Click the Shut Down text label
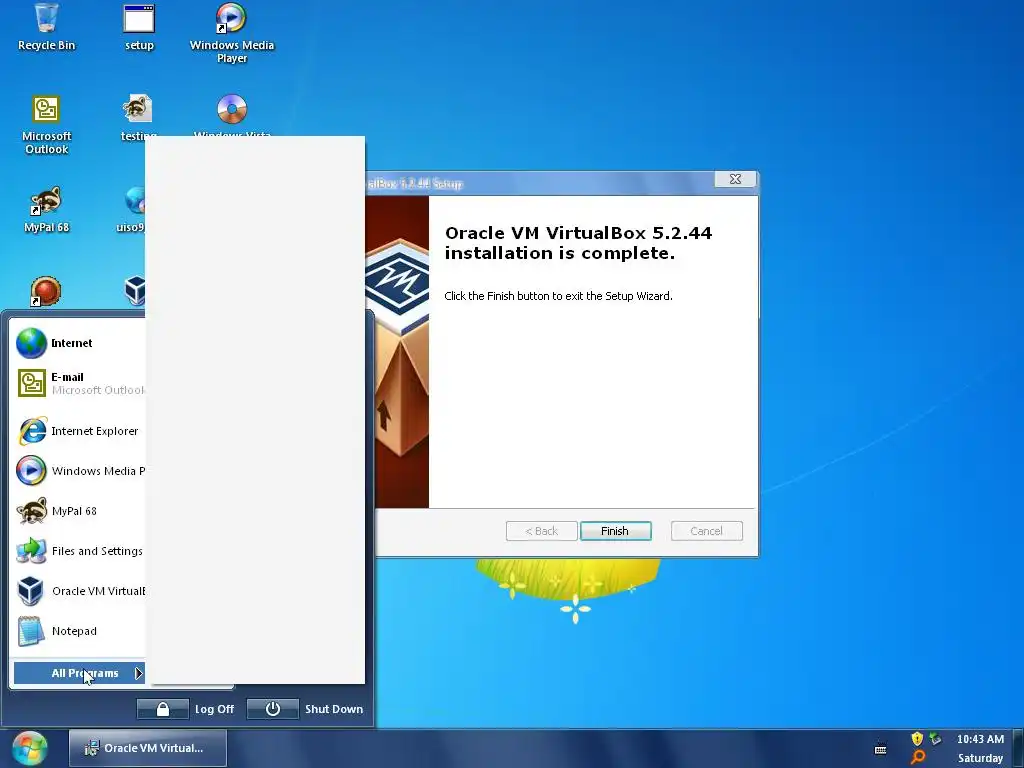The height and width of the screenshot is (768, 1024). coord(334,709)
